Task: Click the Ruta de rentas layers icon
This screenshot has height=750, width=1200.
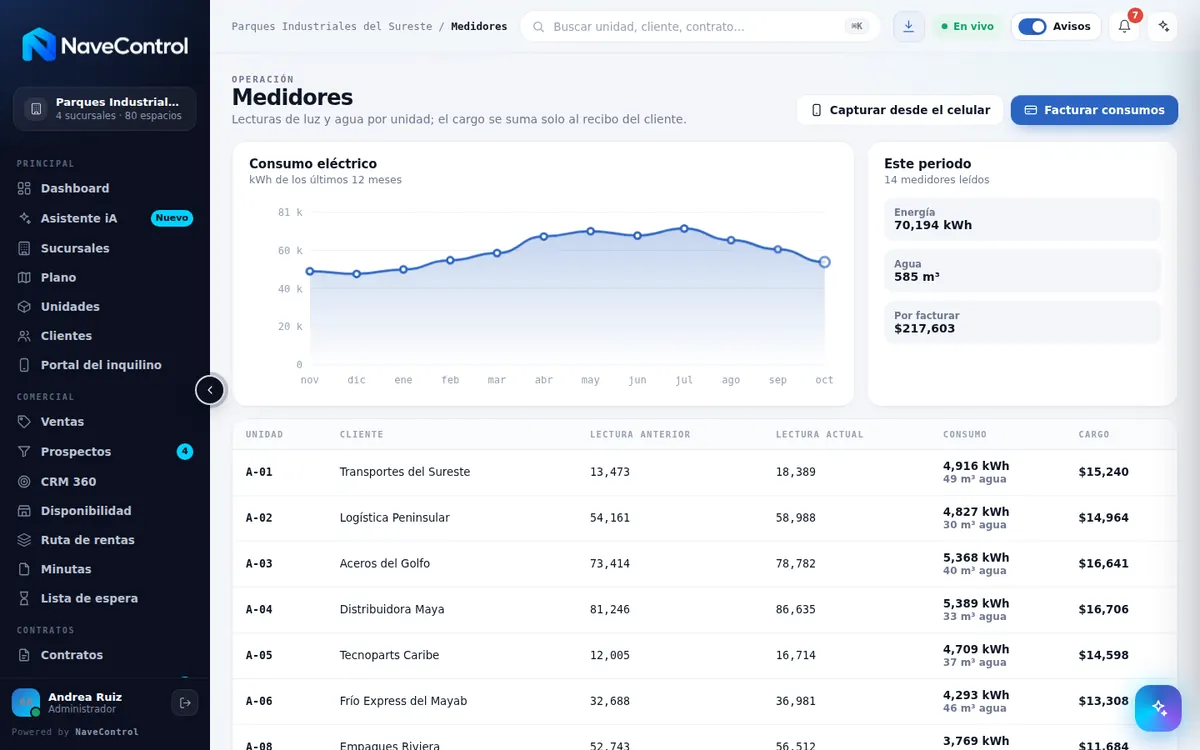Action: 25,540
